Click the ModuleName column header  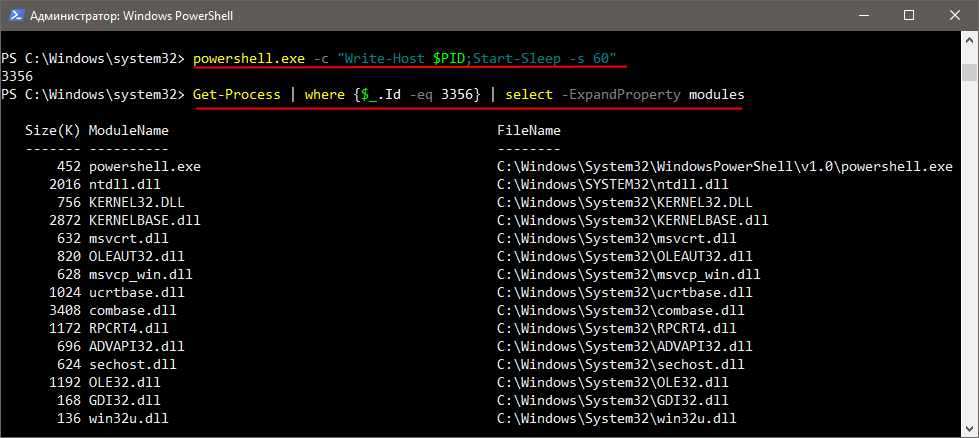[128, 130]
